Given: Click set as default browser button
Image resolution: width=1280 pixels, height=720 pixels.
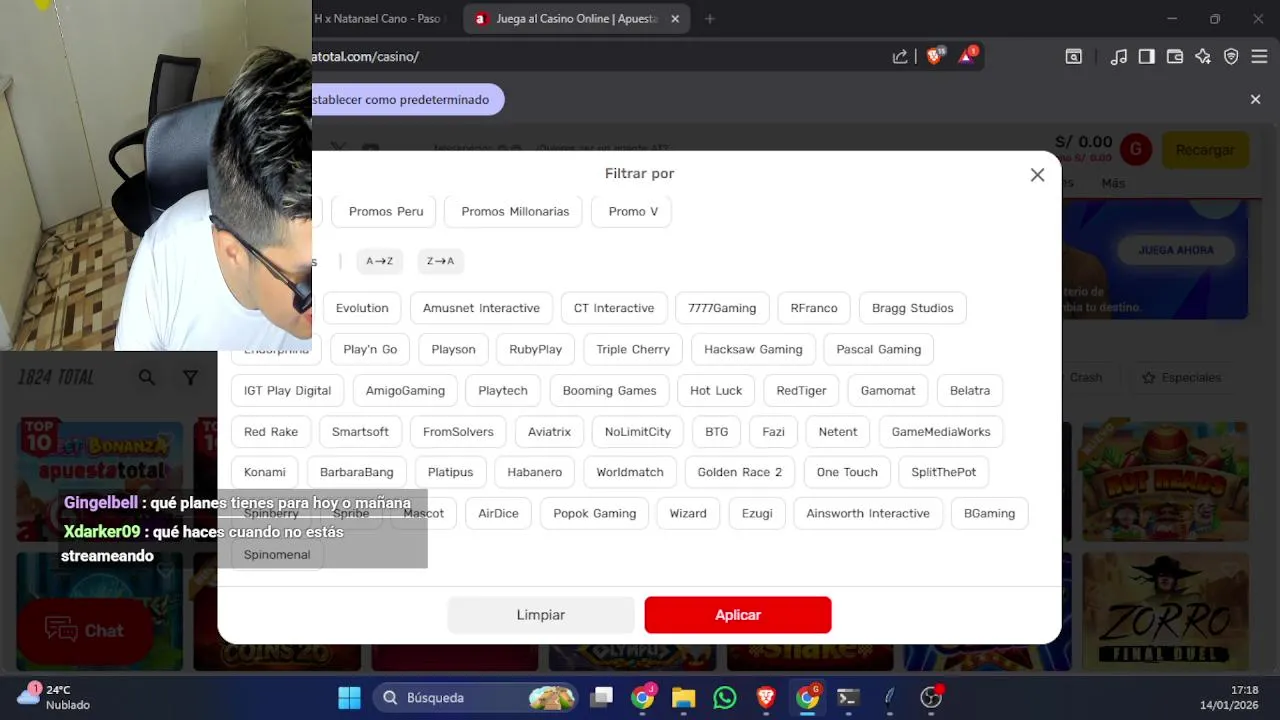Looking at the screenshot, I should pyautogui.click(x=406, y=99).
